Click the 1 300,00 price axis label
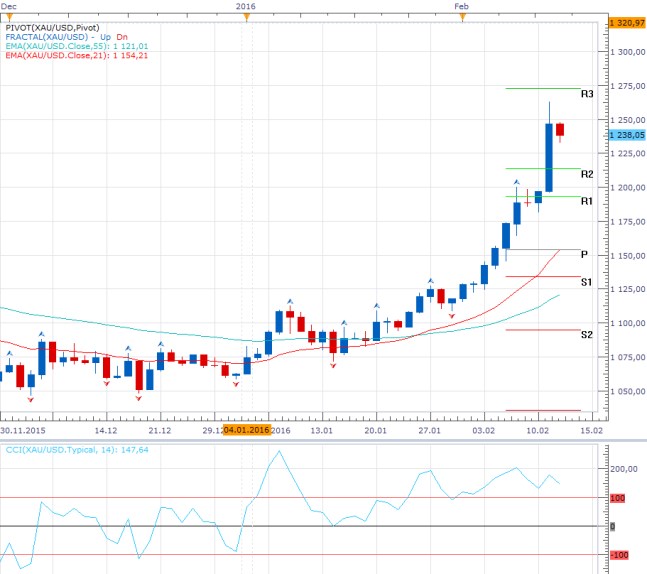The image size is (647, 574). pos(628,52)
